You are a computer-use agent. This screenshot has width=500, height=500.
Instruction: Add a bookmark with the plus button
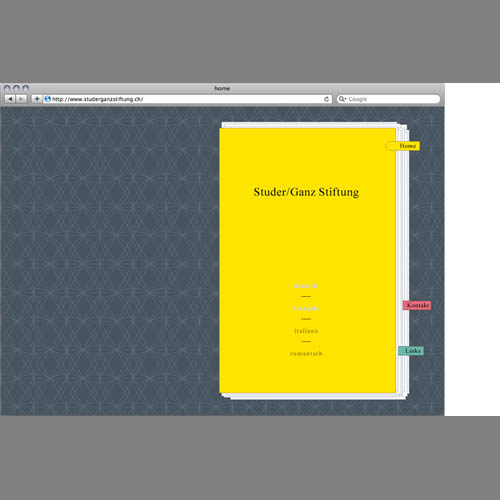37,99
